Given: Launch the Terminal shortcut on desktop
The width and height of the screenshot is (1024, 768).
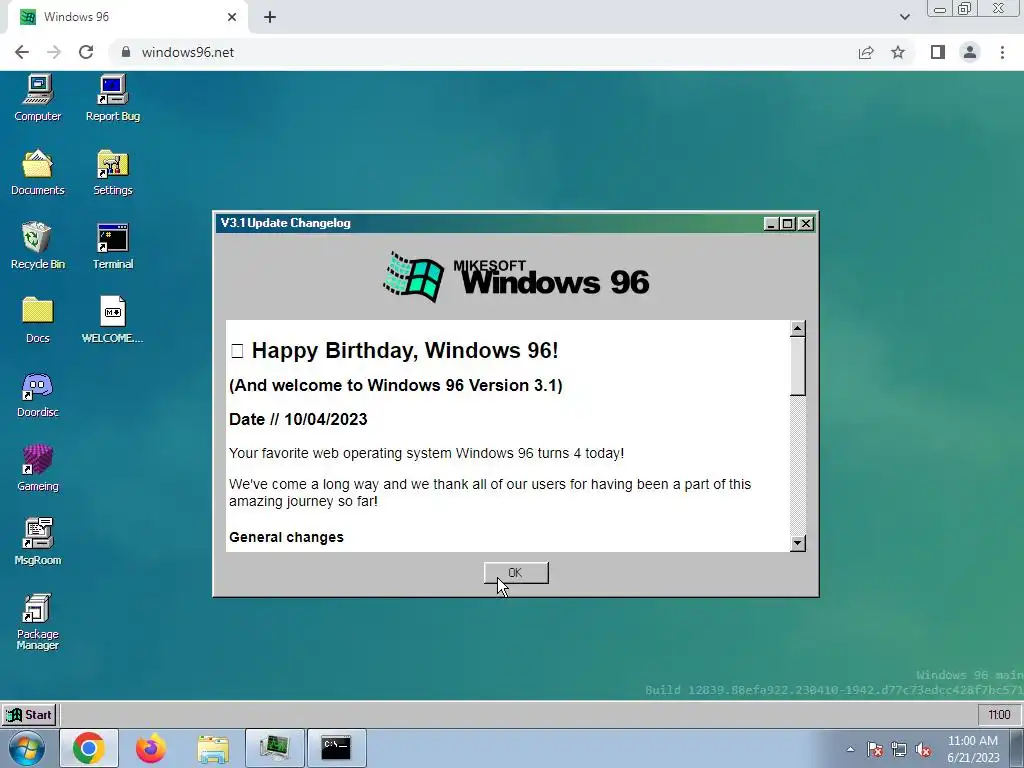Looking at the screenshot, I should (x=112, y=246).
